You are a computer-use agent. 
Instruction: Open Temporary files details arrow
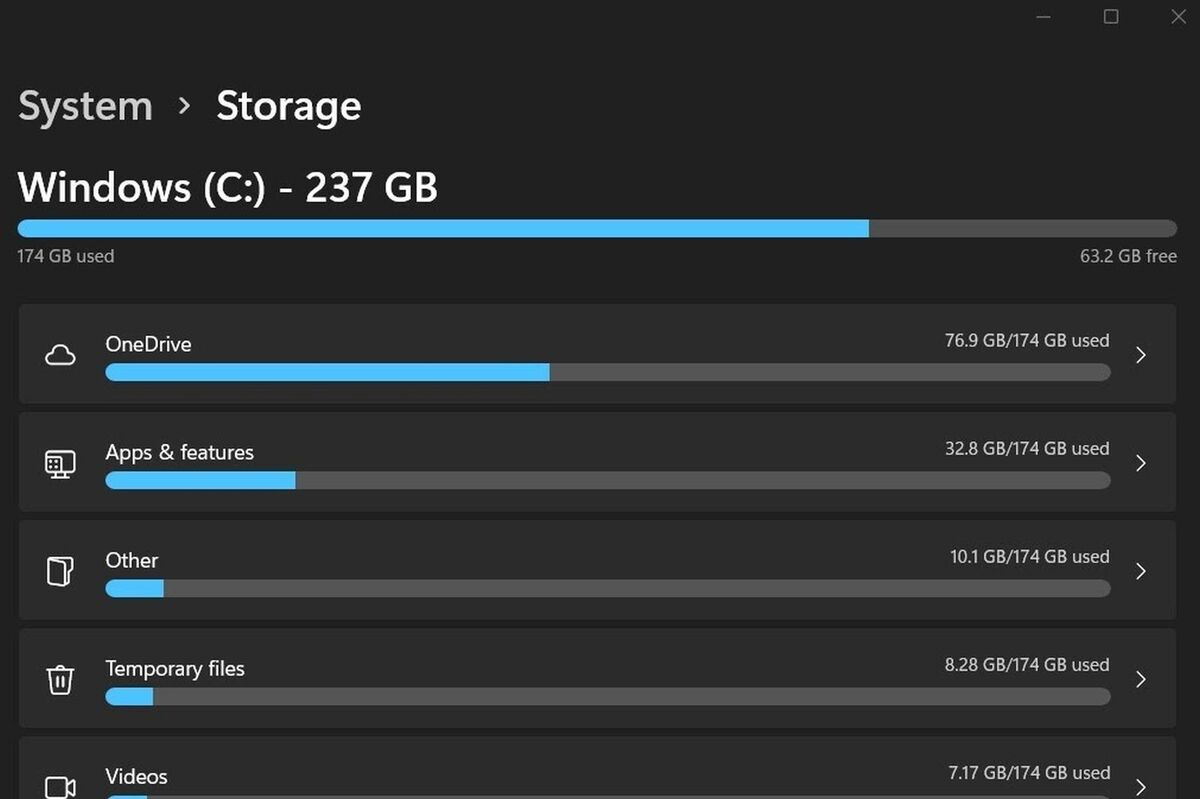point(1141,679)
